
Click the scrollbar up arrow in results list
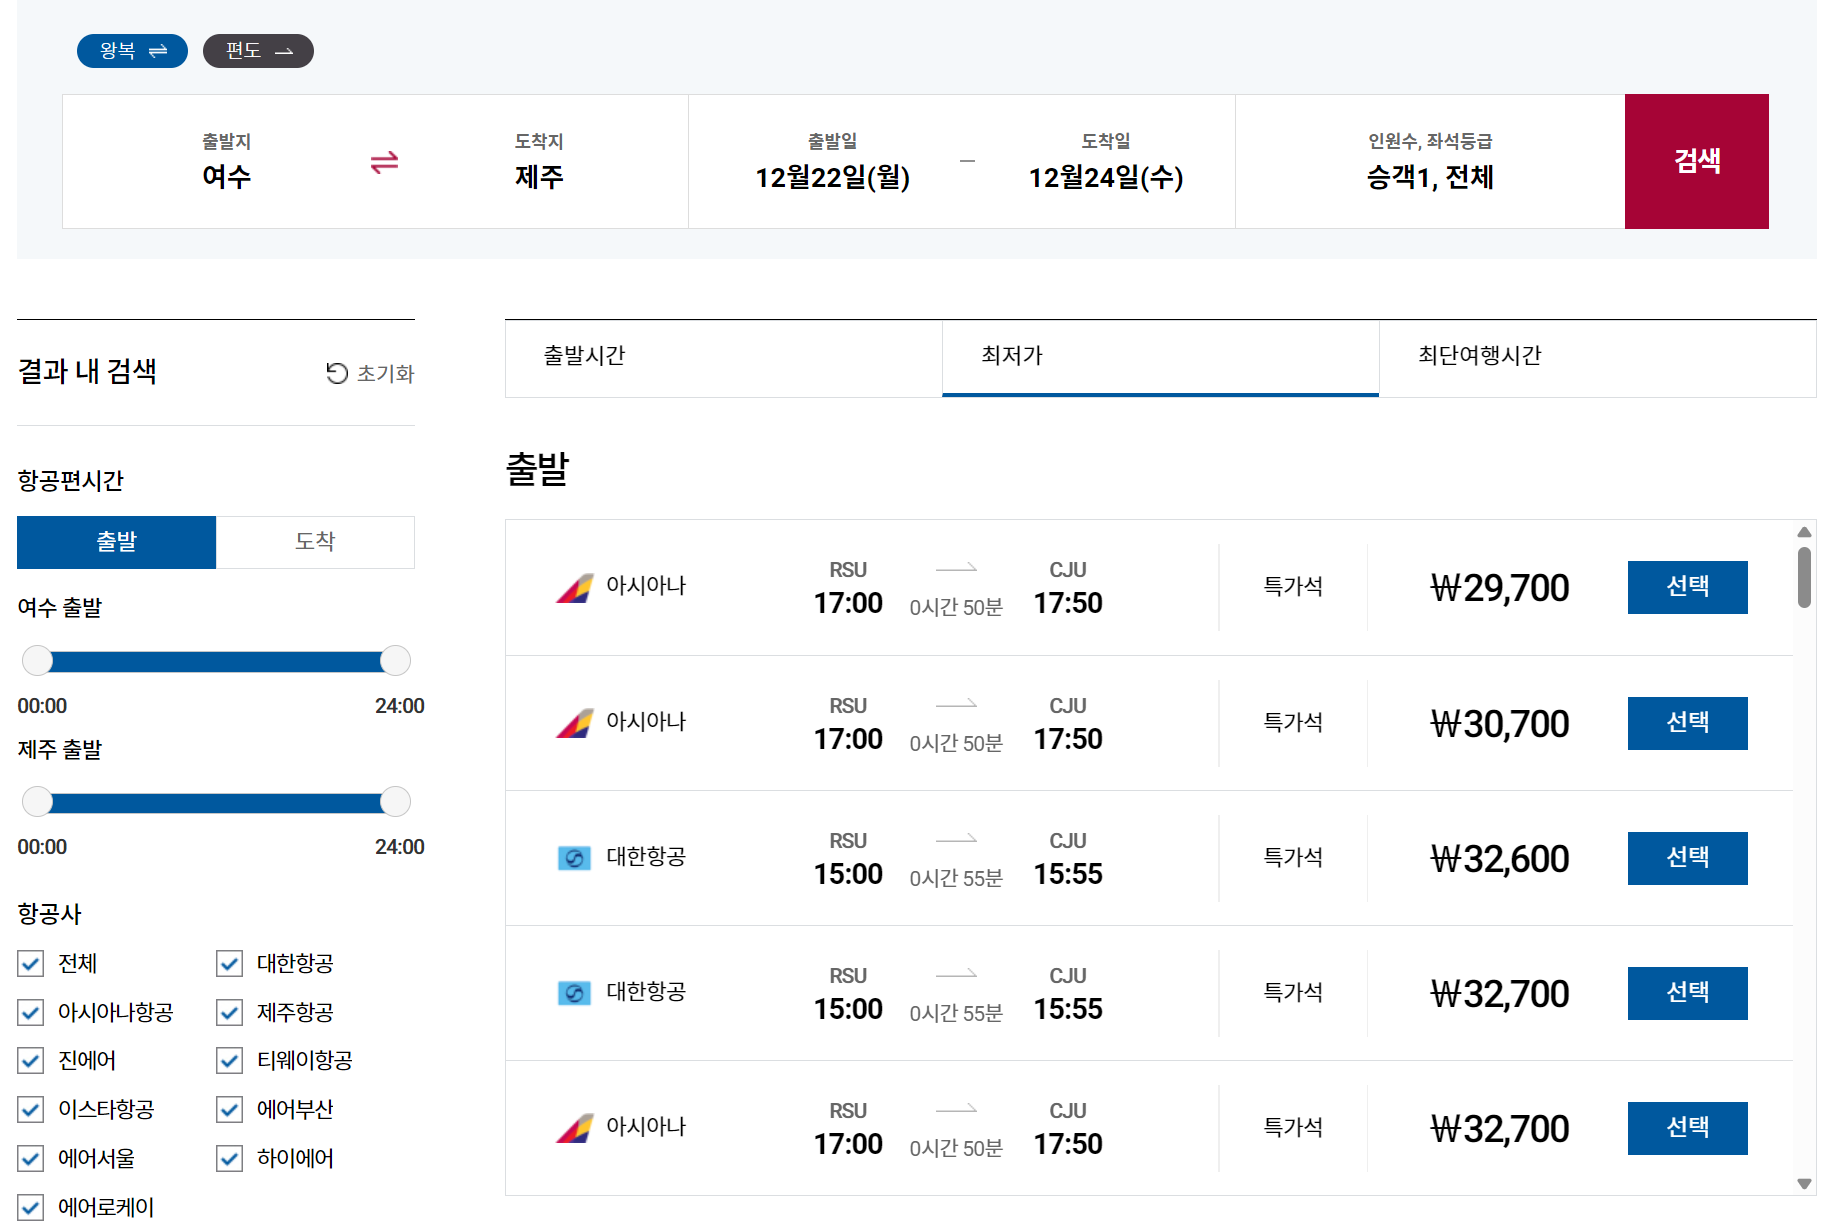click(1804, 532)
